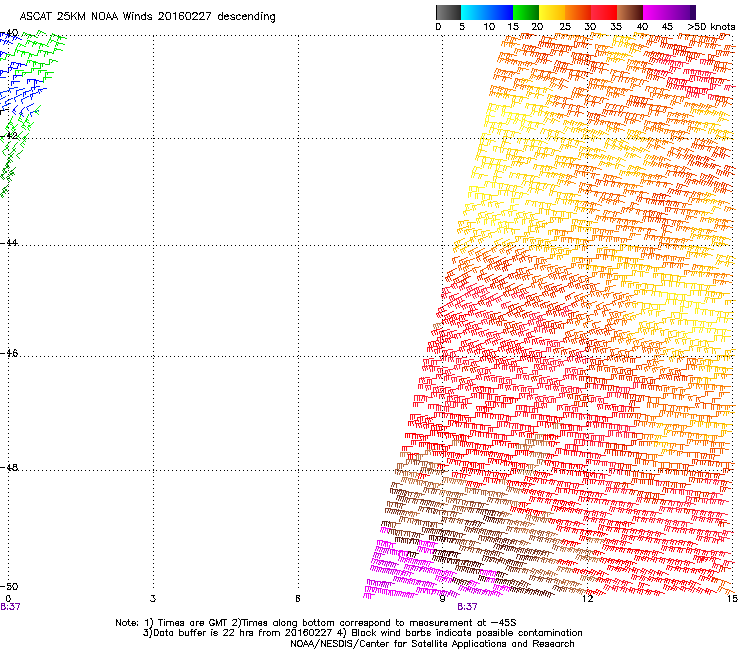740x650 pixels.
Task: Click the longitude 3 axis label
Action: point(153,598)
